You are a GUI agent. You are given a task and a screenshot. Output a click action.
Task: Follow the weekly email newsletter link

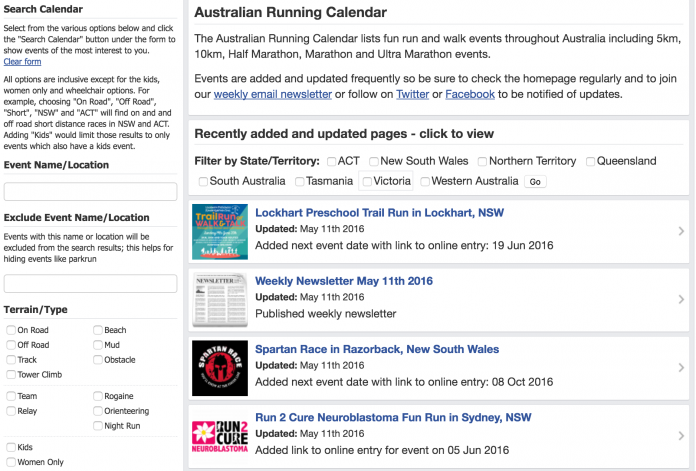[273, 94]
